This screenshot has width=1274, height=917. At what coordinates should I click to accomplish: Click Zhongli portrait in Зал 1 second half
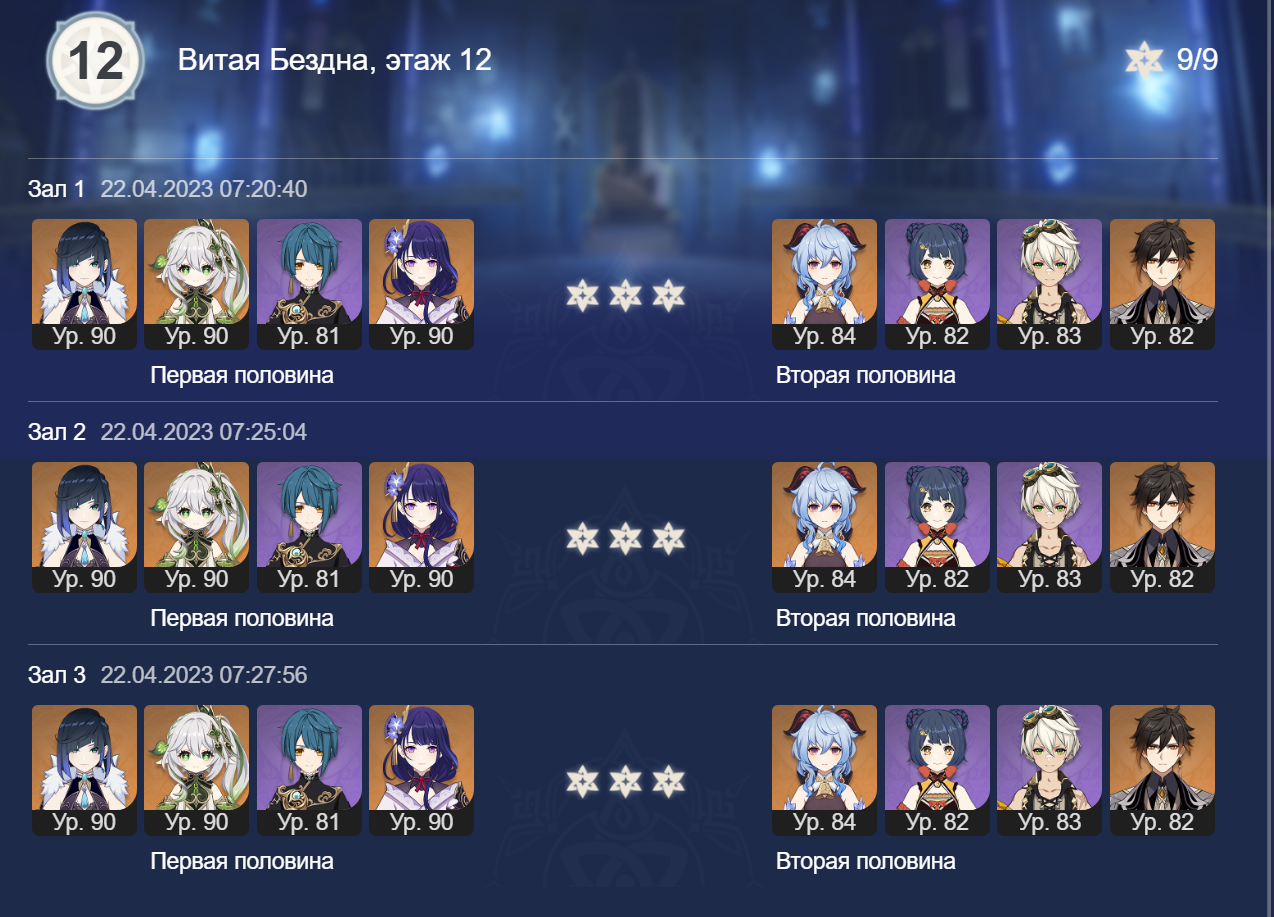[1162, 284]
